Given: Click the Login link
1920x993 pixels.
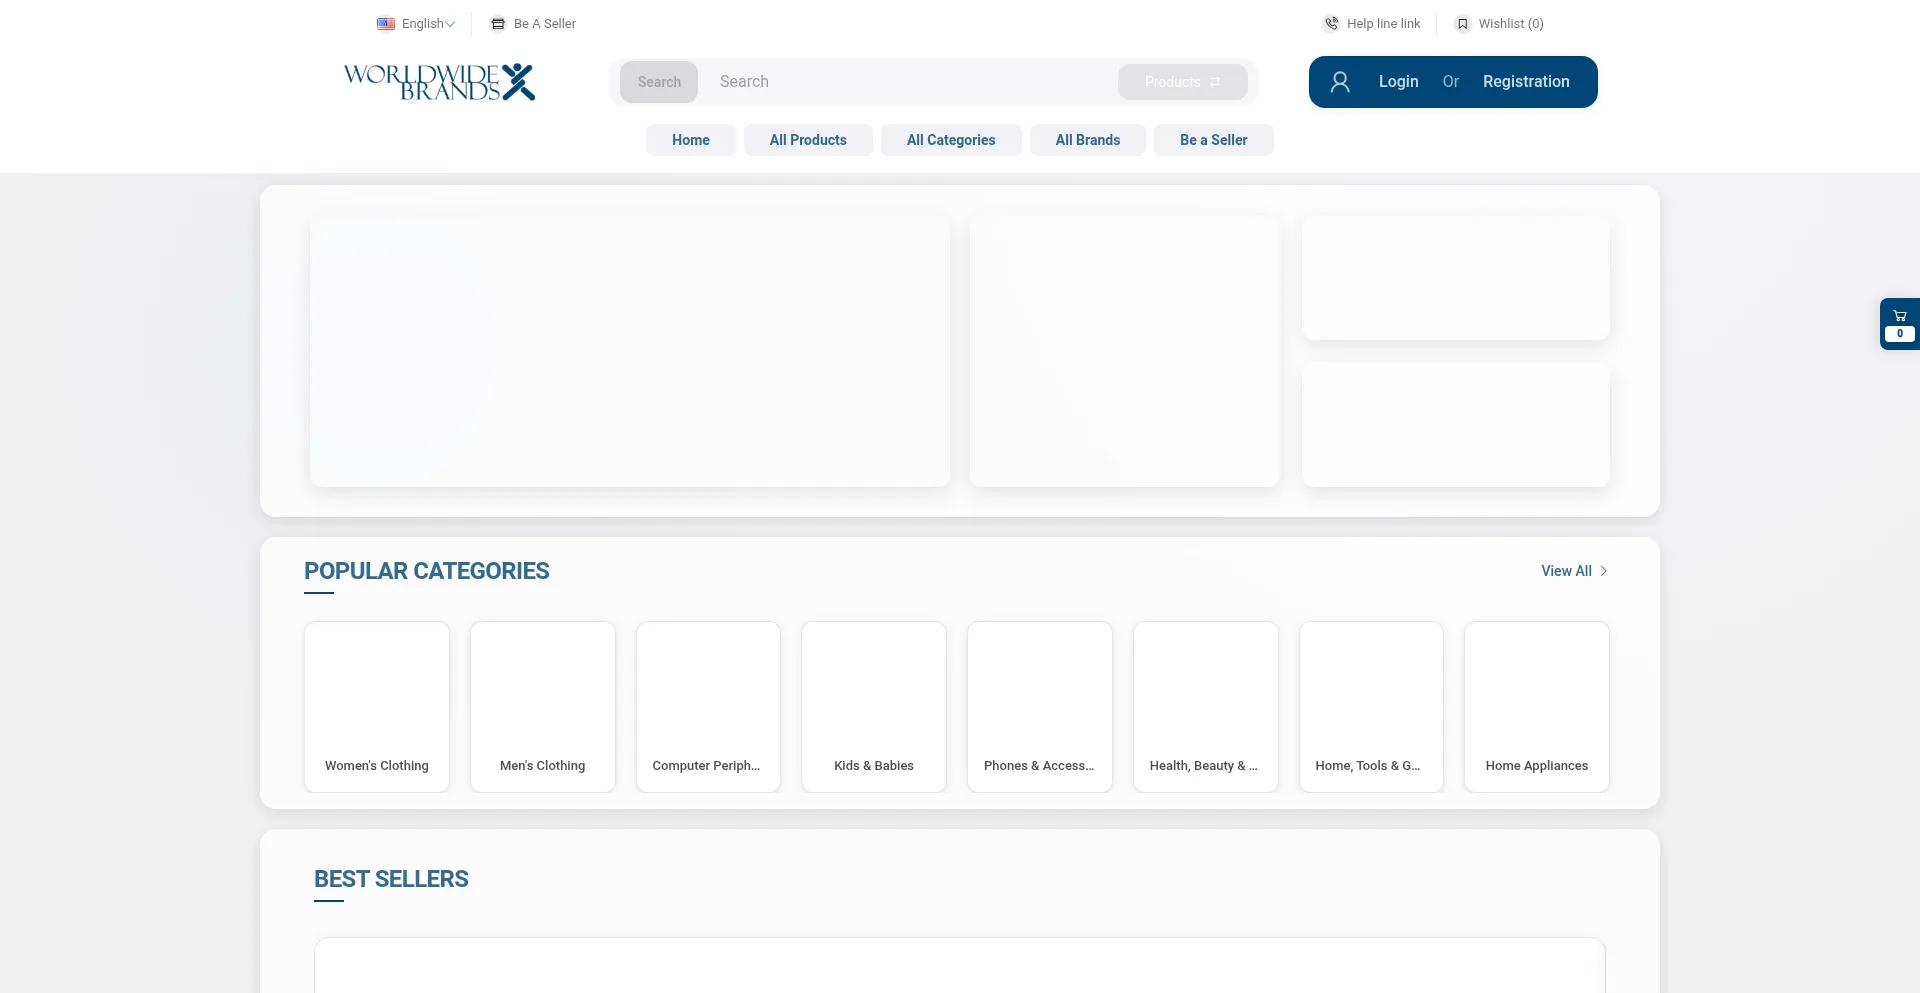Looking at the screenshot, I should click(1398, 82).
